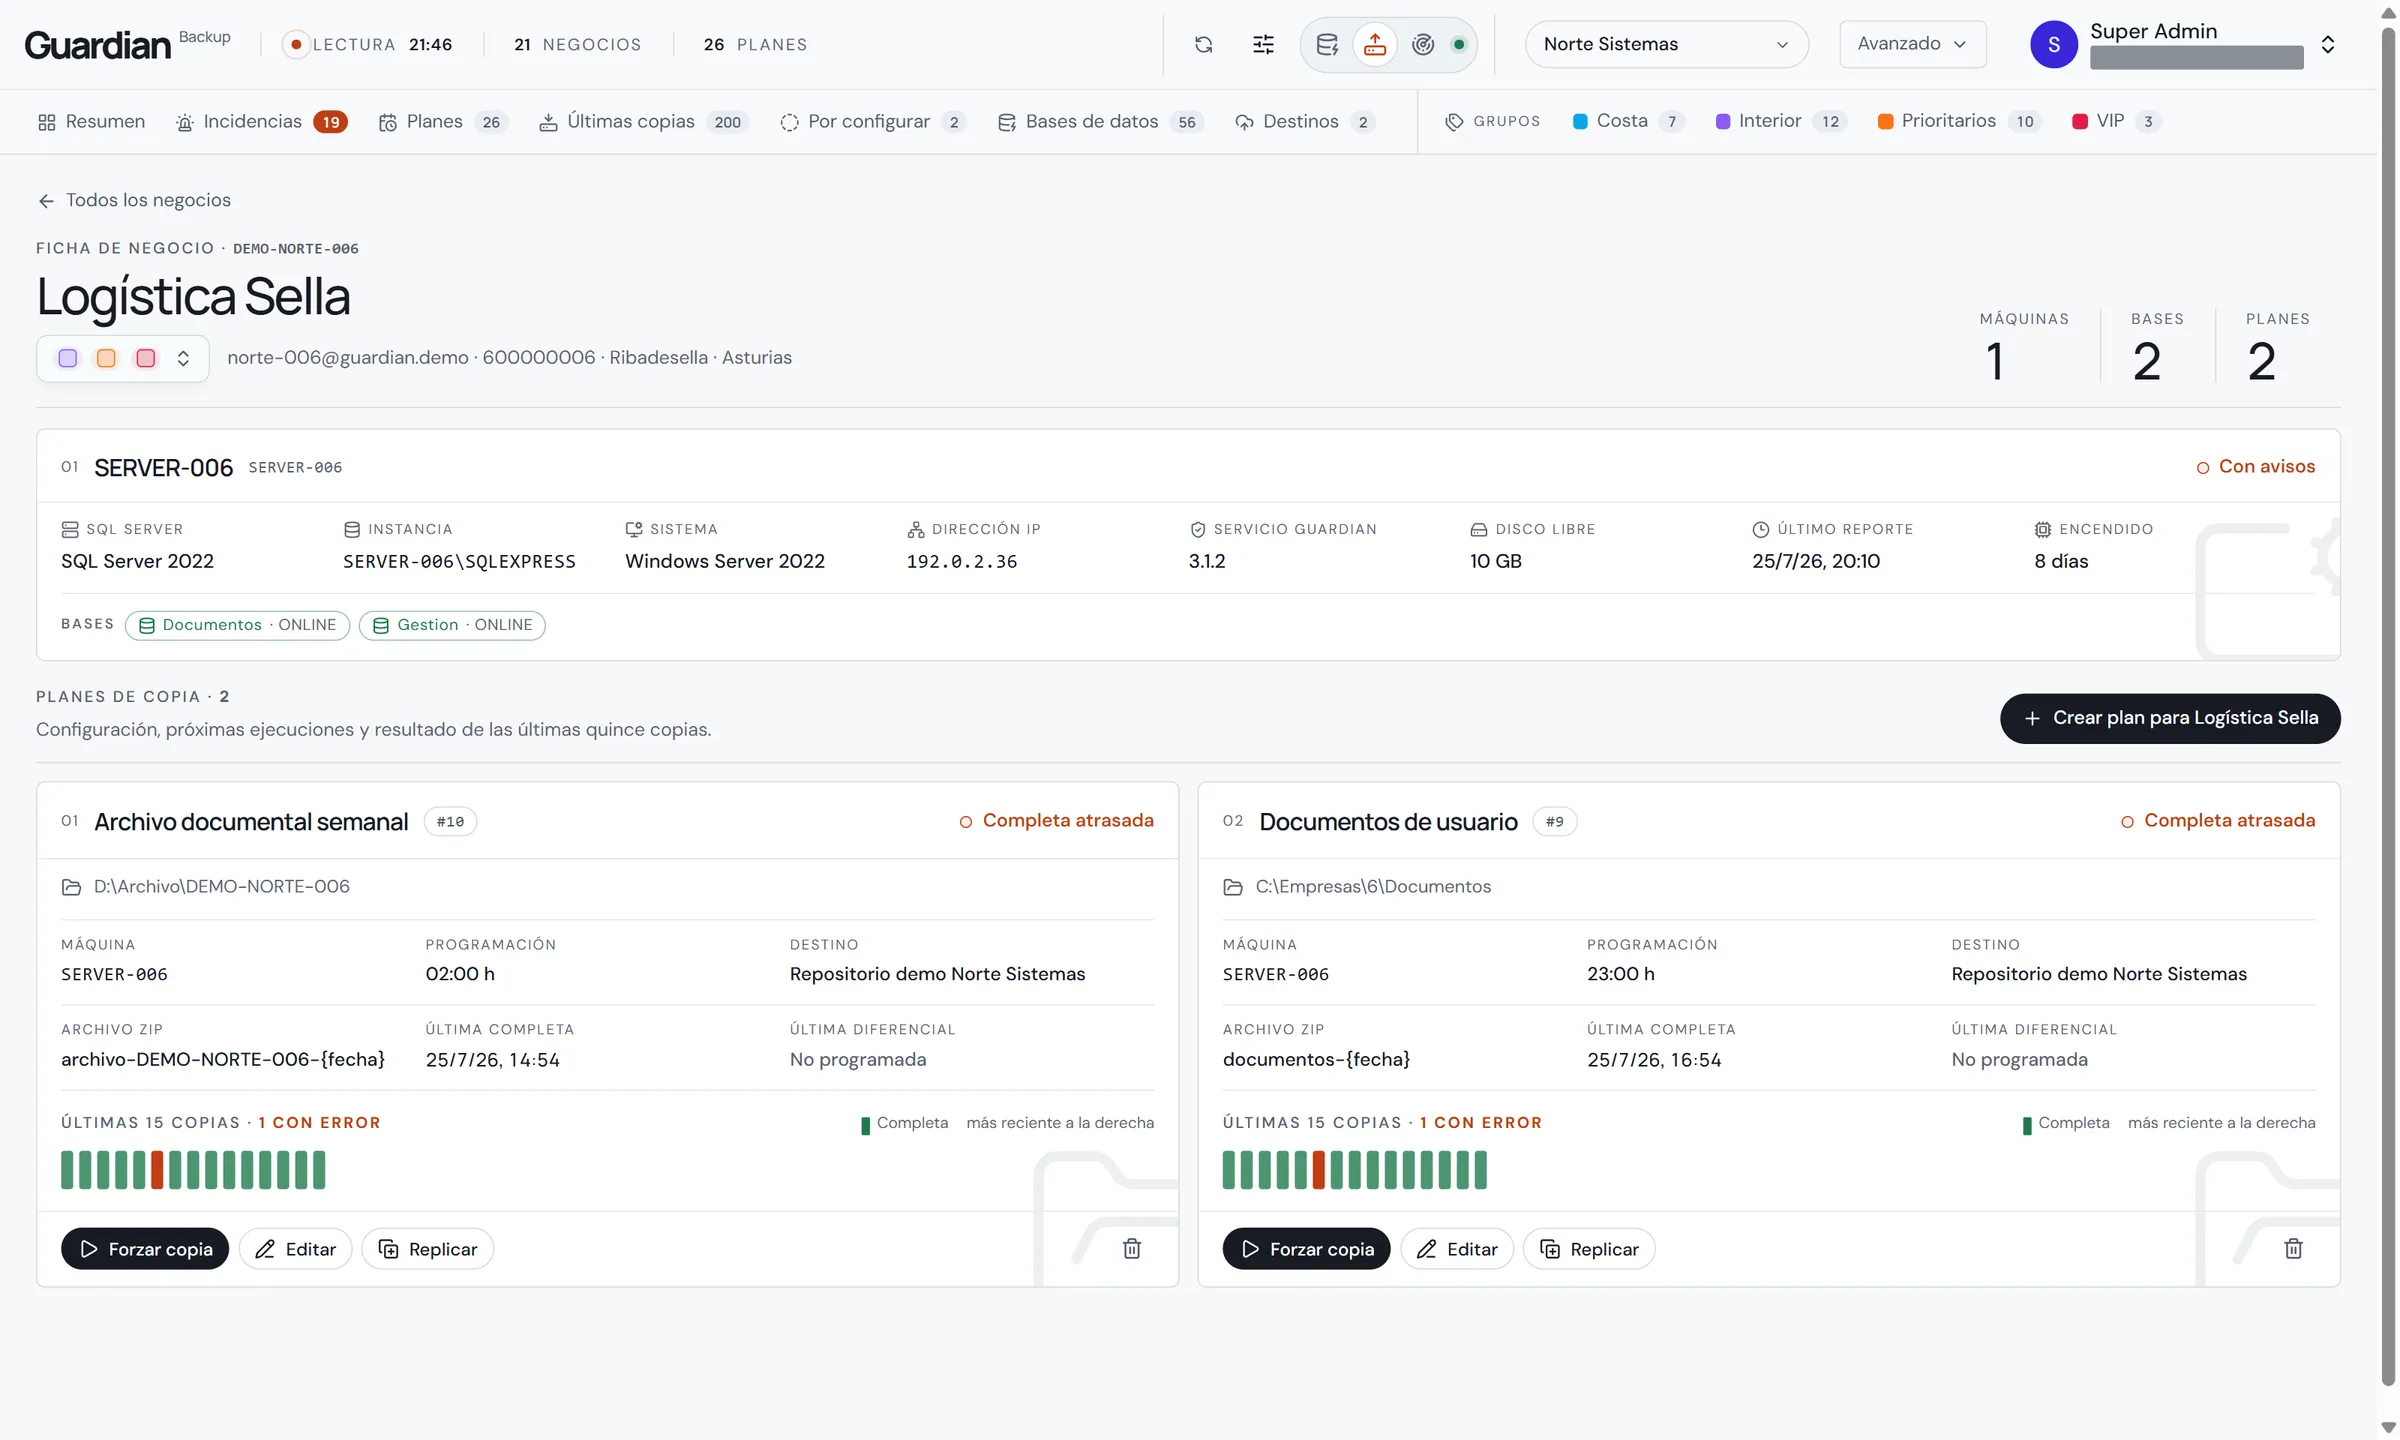Click the back arrow beside Todos los negocios

point(46,201)
